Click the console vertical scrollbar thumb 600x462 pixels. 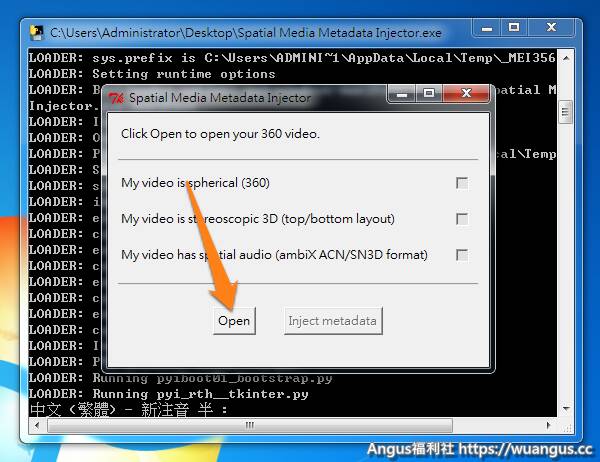566,112
